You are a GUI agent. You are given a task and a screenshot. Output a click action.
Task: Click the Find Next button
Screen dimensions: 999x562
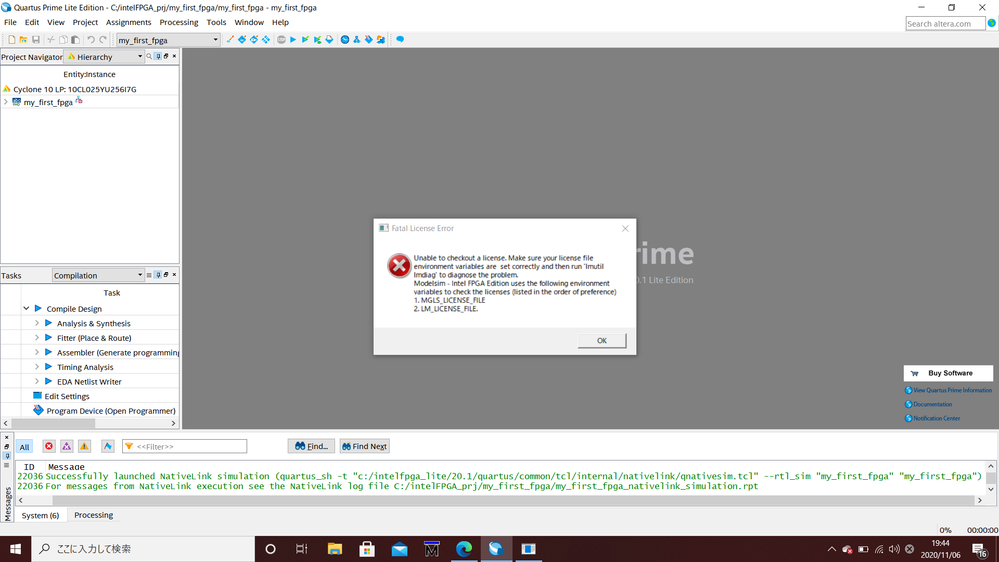pos(364,446)
